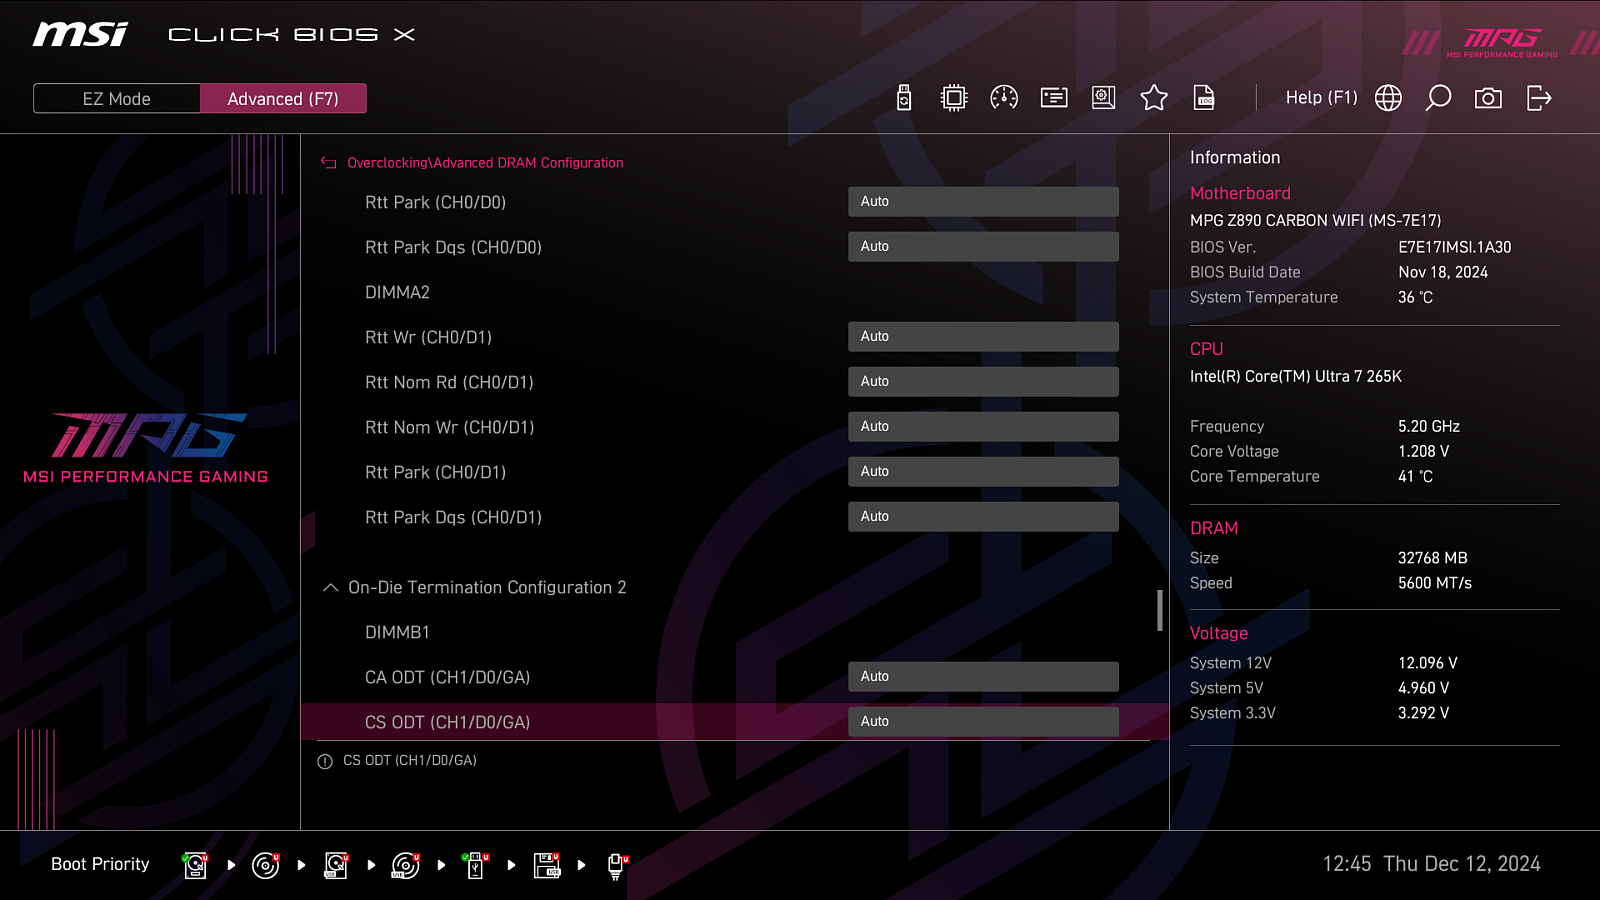Click the DRAM info heading
The width and height of the screenshot is (1600, 900).
point(1214,528)
